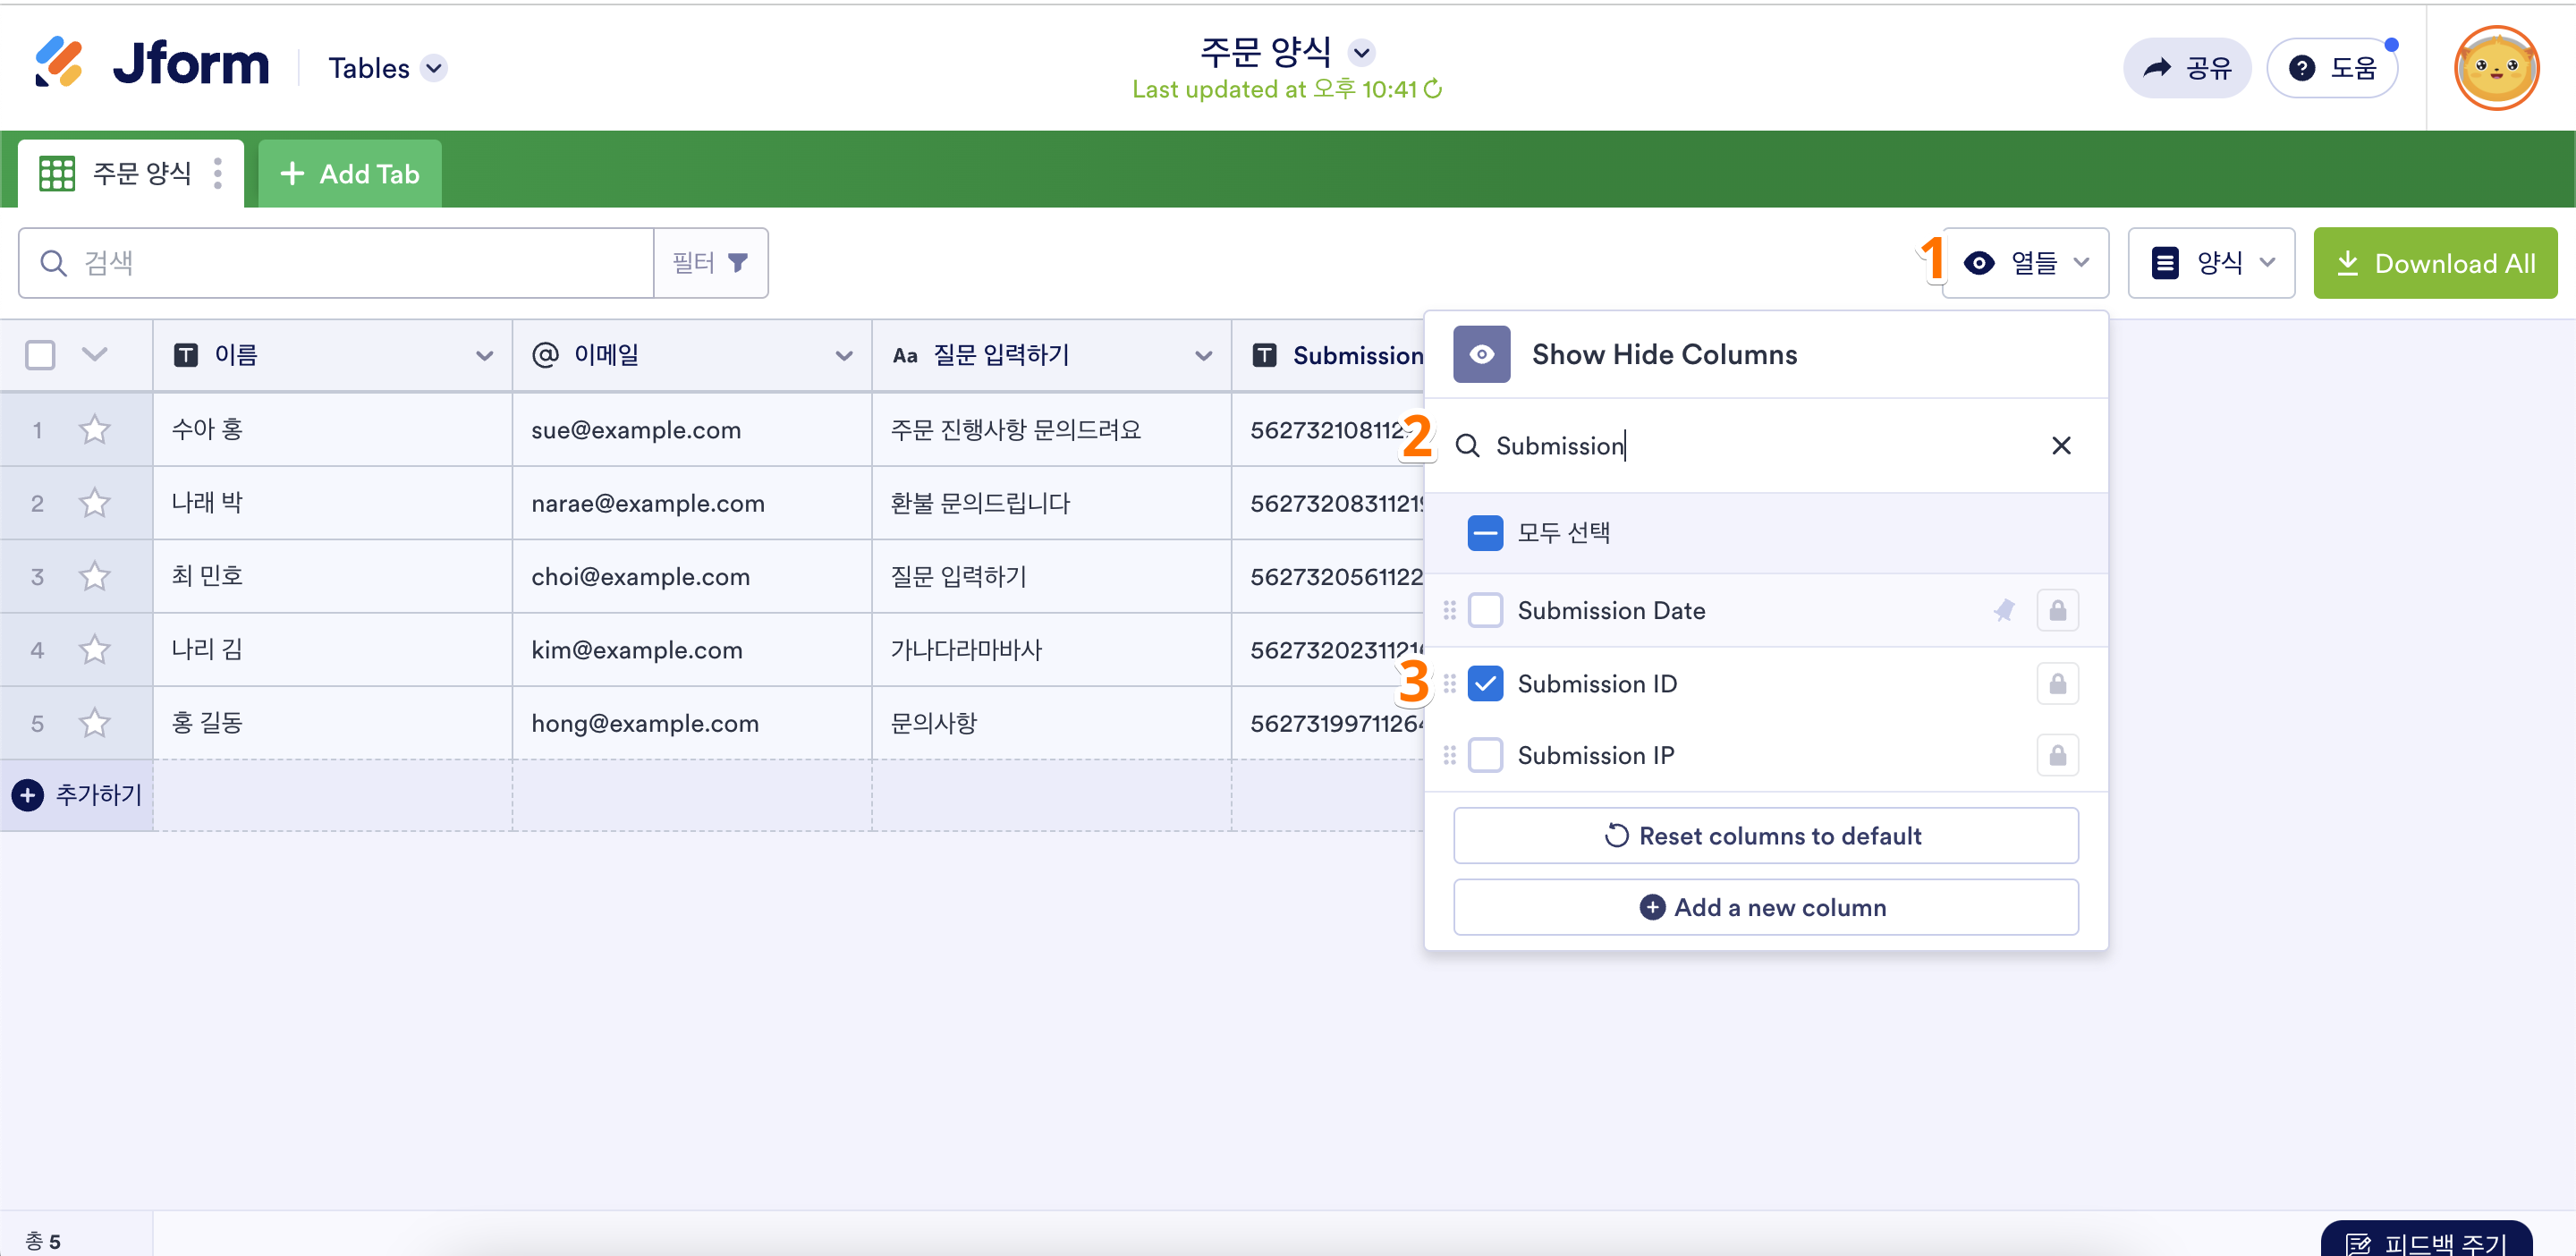
Task: Click the main 검색 search field
Action: click(x=340, y=263)
